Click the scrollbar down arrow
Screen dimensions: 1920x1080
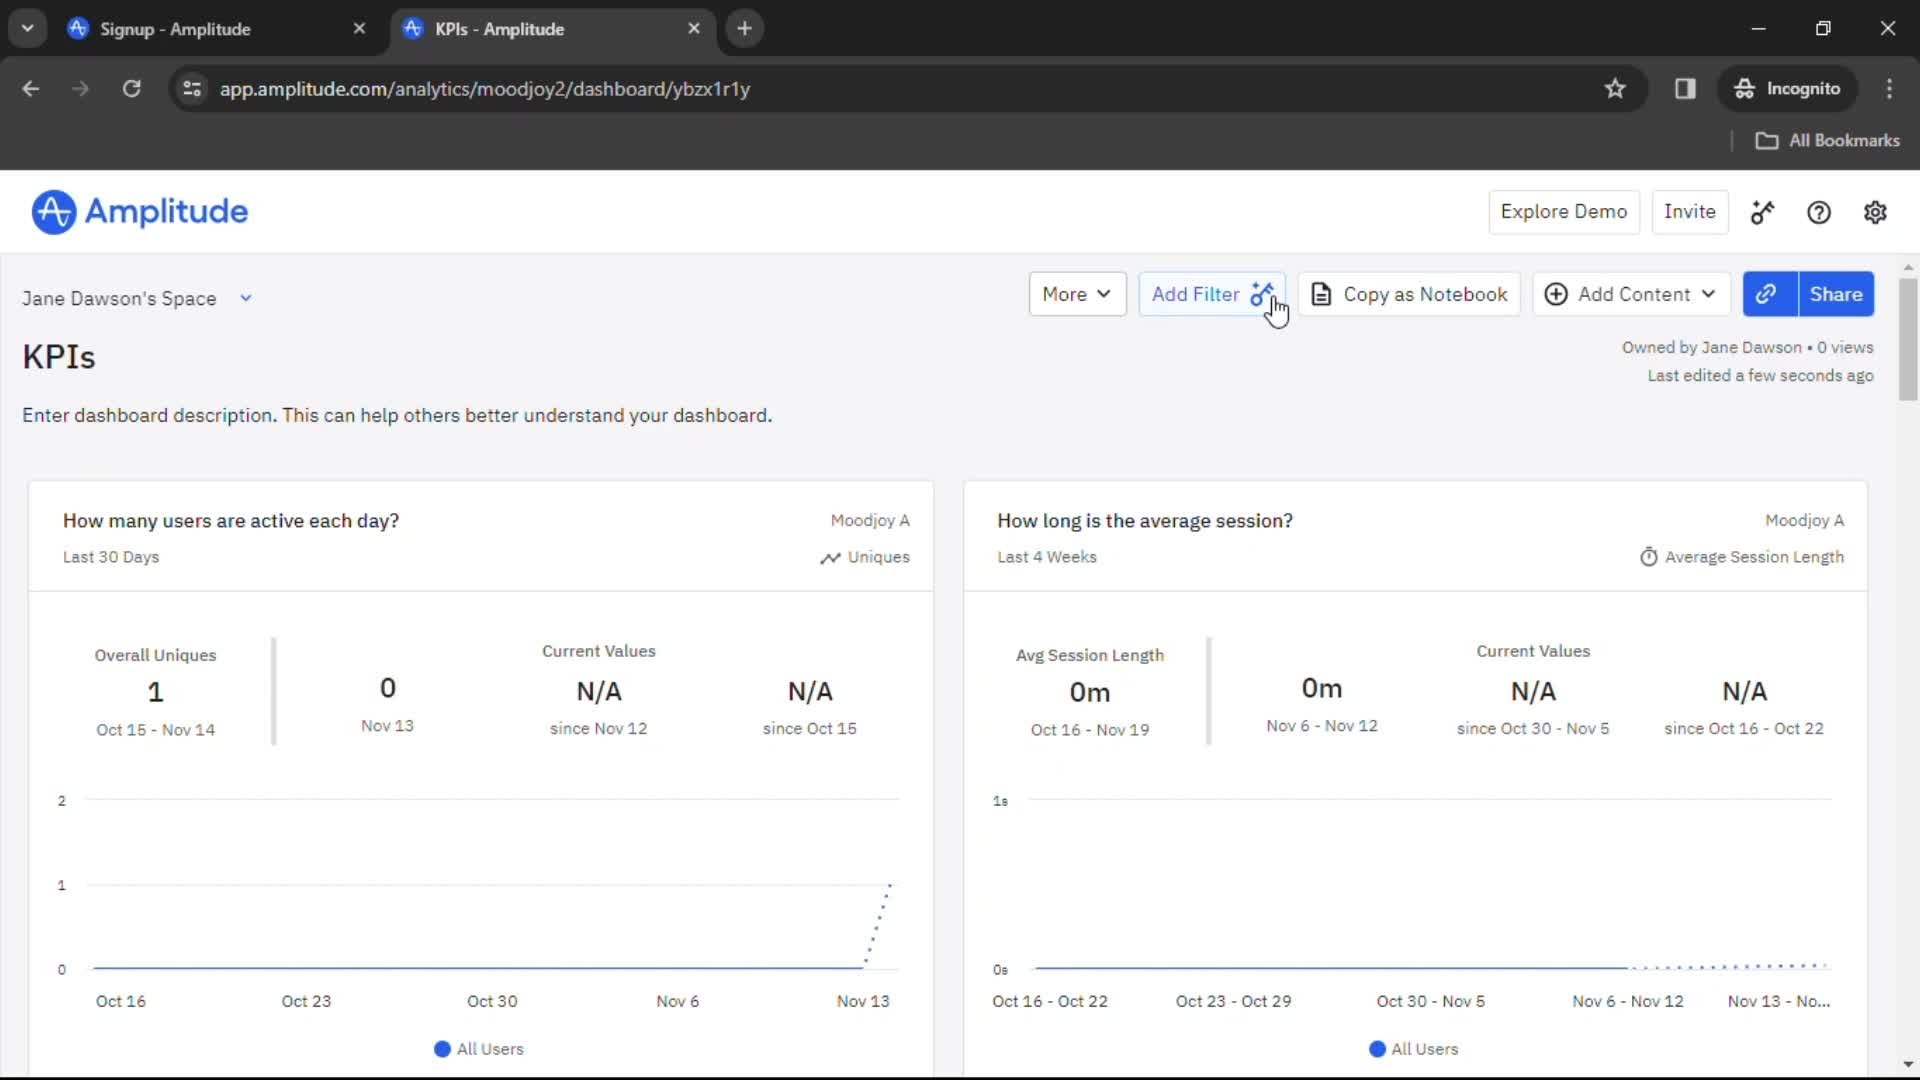point(1908,1065)
